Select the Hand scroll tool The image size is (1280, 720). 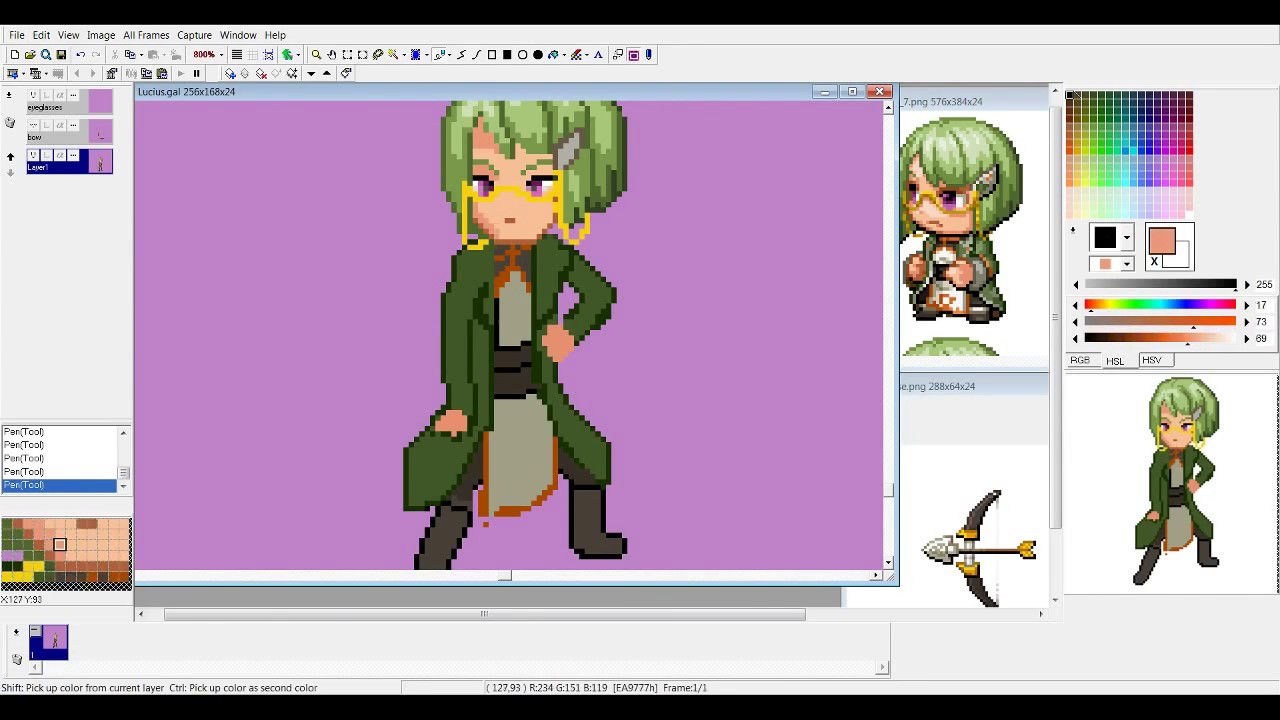click(x=332, y=55)
